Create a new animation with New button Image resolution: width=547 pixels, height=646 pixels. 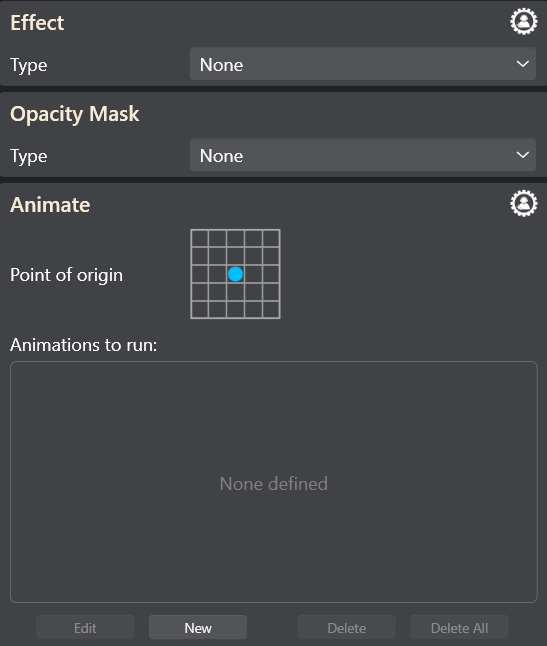click(198, 627)
